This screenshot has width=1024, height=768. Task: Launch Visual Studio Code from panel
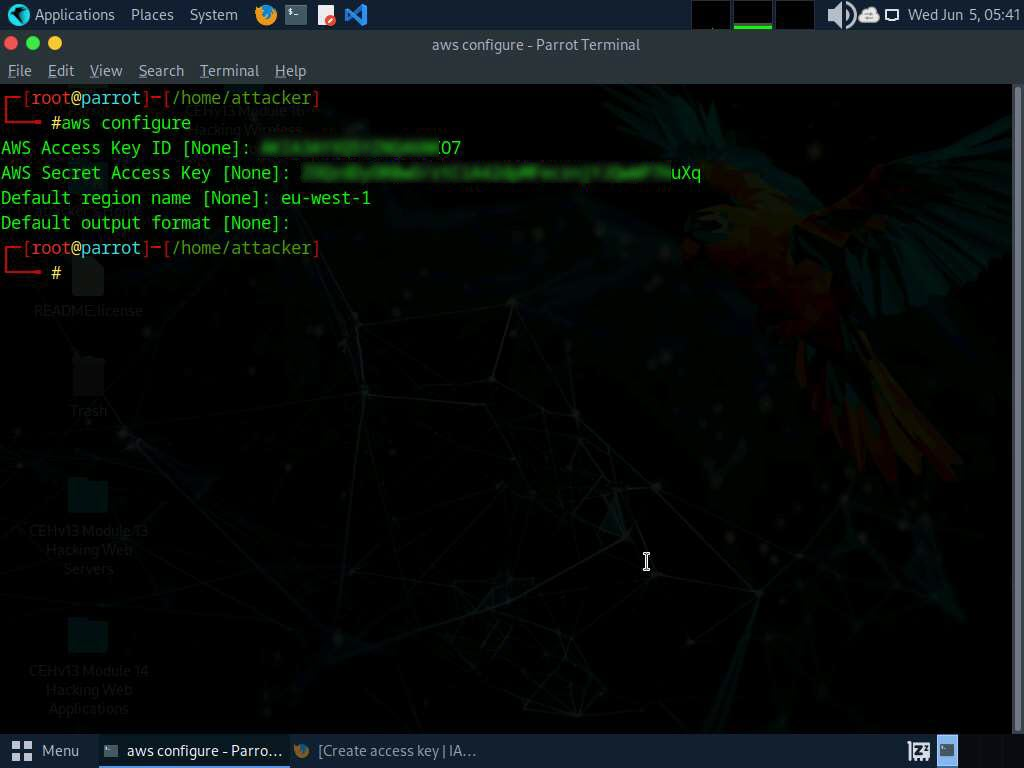pyautogui.click(x=355, y=15)
